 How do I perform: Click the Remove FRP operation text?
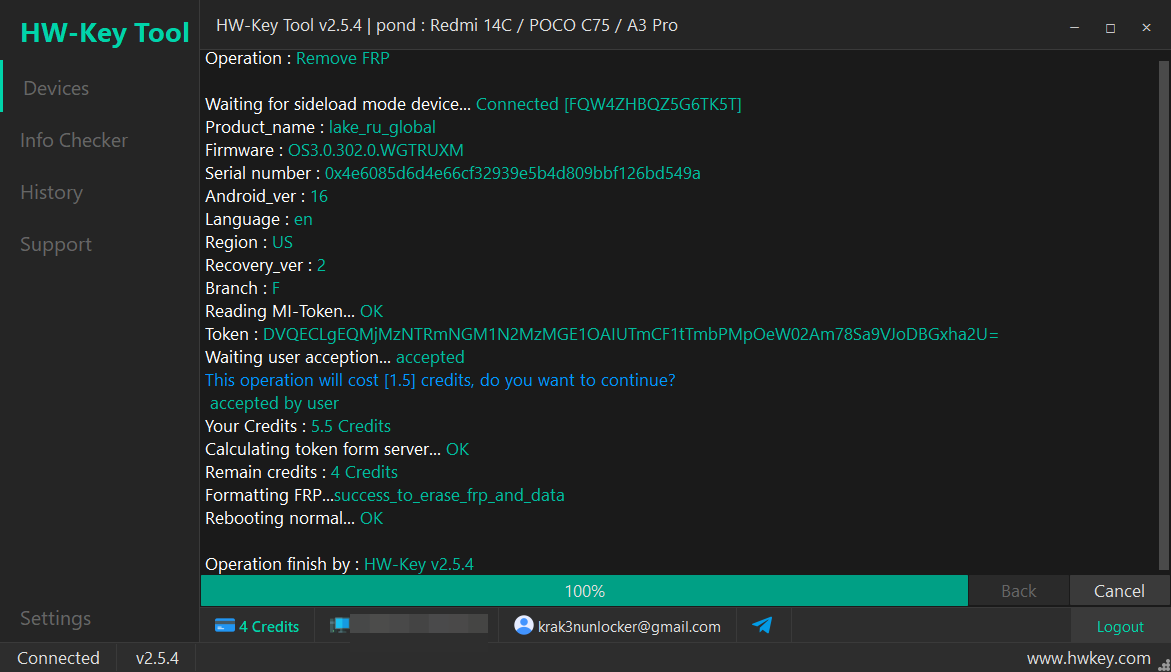[343, 58]
